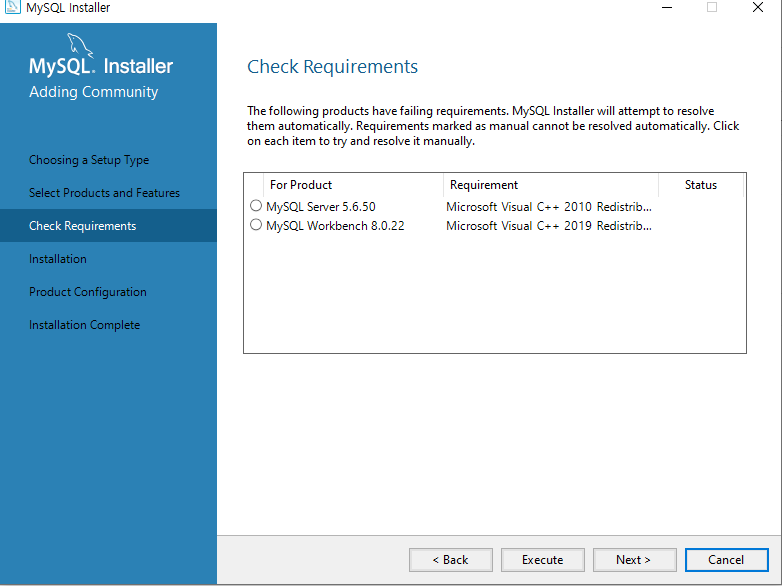Select the MySQL Server 5.6.50 radio button
782x586 pixels.
(256, 205)
